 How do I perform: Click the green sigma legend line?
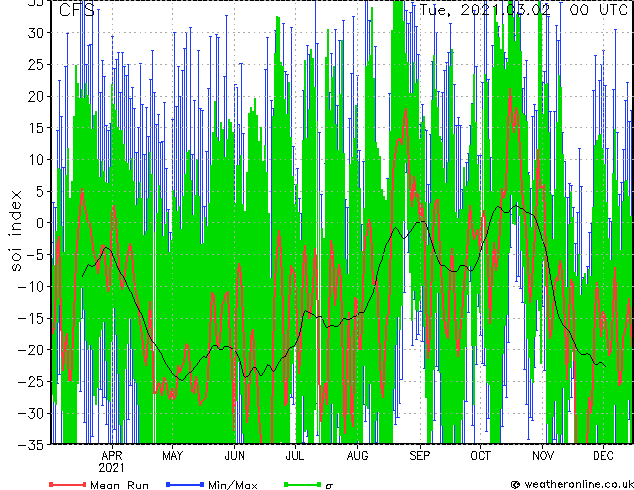point(302,484)
